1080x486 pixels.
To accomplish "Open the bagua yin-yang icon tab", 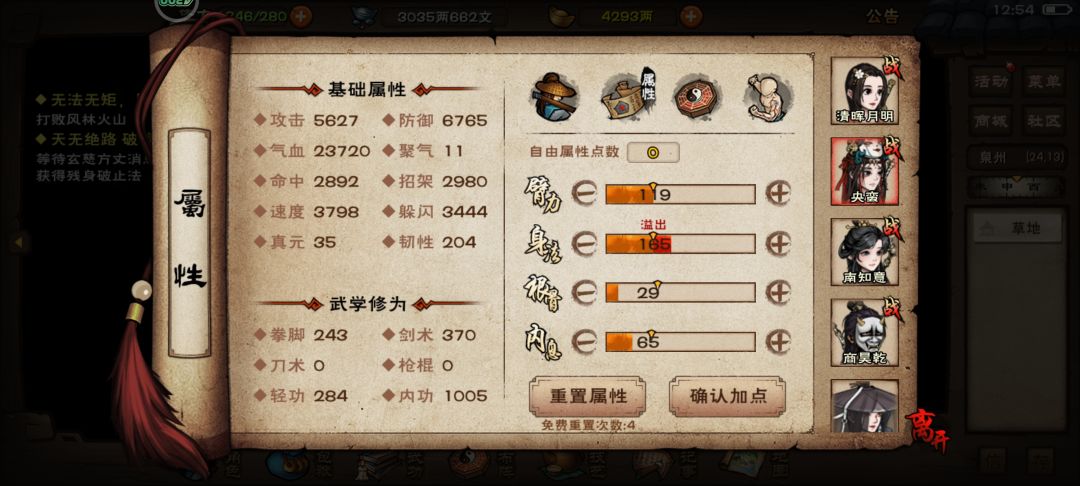I will [x=696, y=97].
